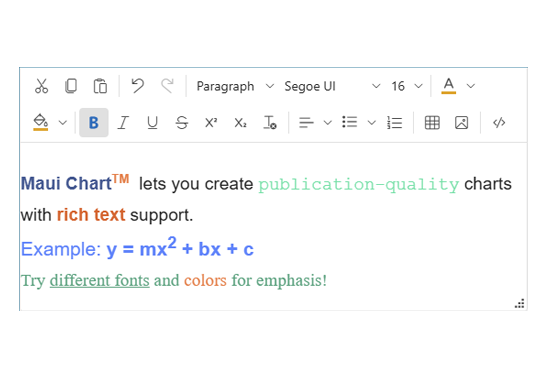Toggle Subscript formatting
Screen dimensions: 550x380
click(240, 123)
